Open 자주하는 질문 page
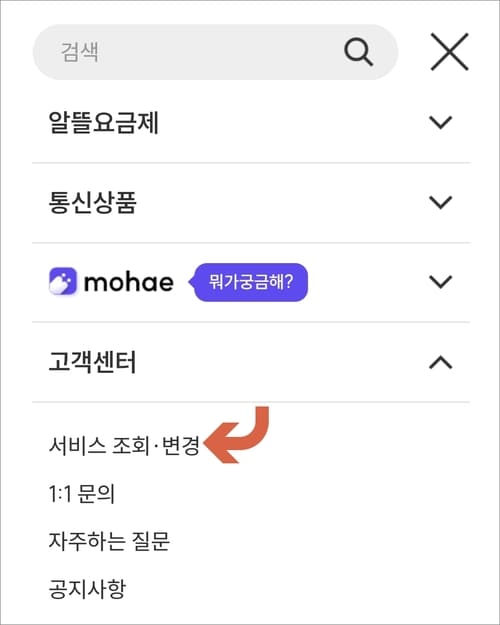The image size is (500, 625). [x=109, y=541]
